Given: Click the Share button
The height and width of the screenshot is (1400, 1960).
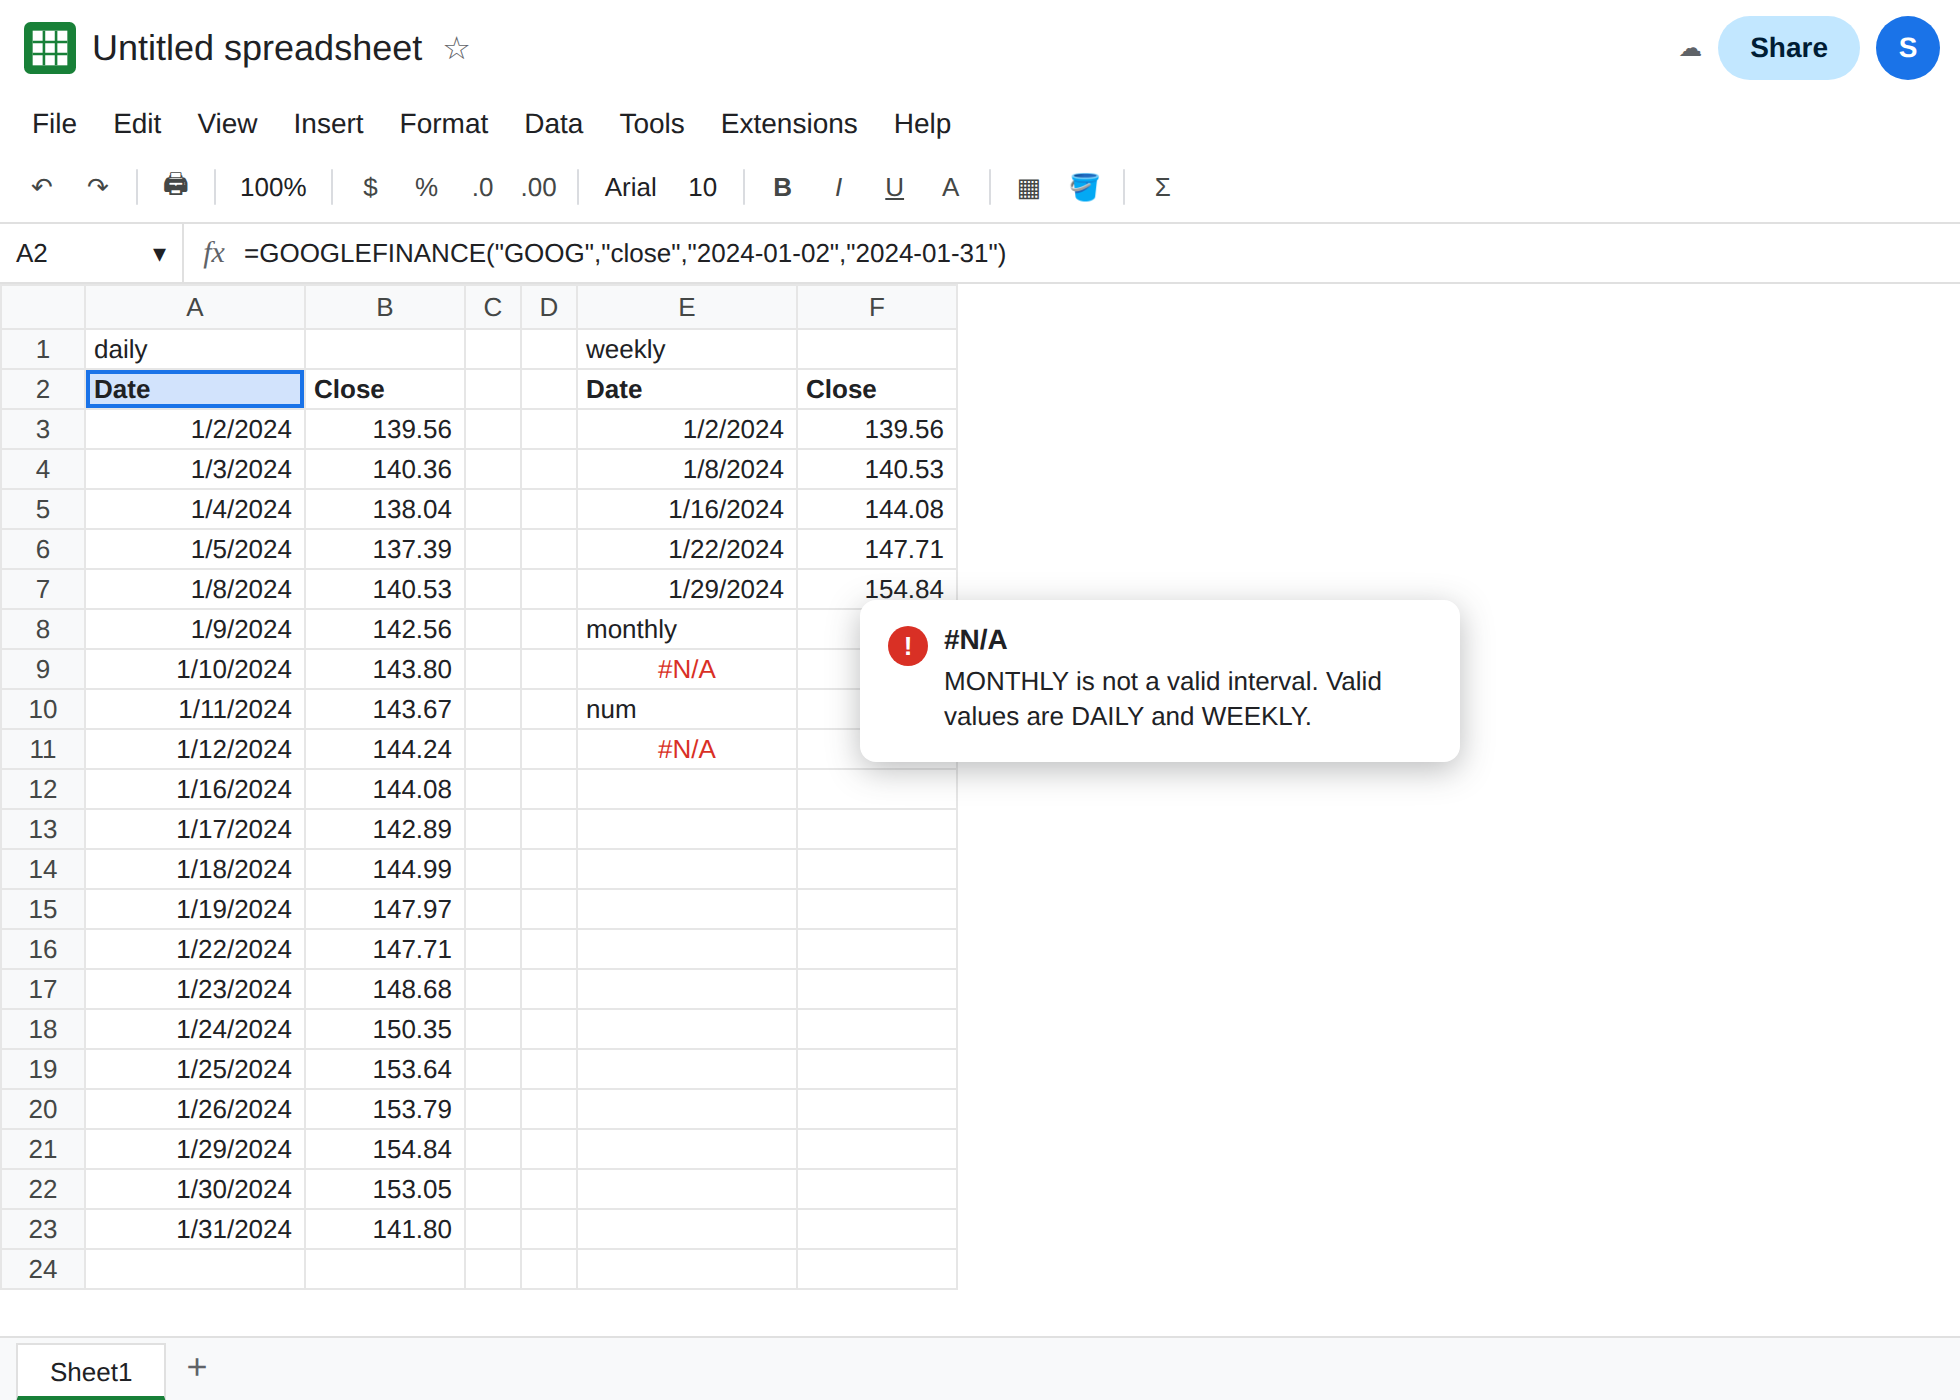Looking at the screenshot, I should tap(1788, 48).
